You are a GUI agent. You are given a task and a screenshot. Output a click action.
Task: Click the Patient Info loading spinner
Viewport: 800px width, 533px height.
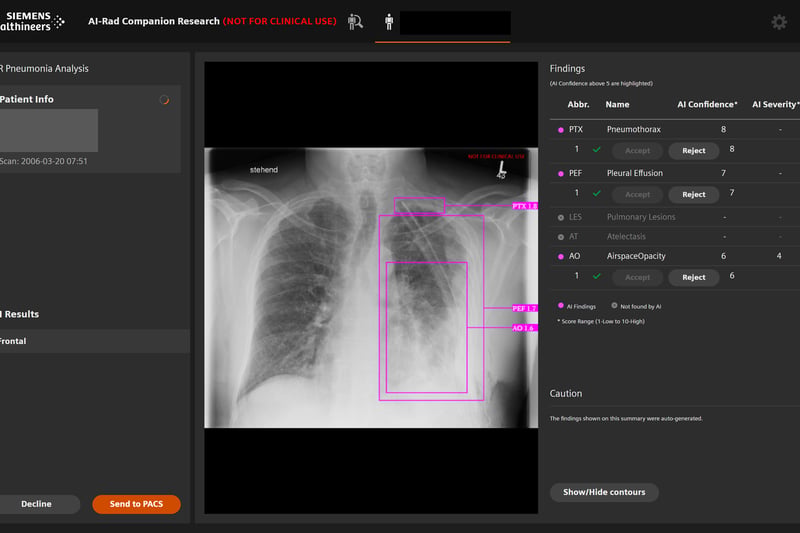point(164,100)
